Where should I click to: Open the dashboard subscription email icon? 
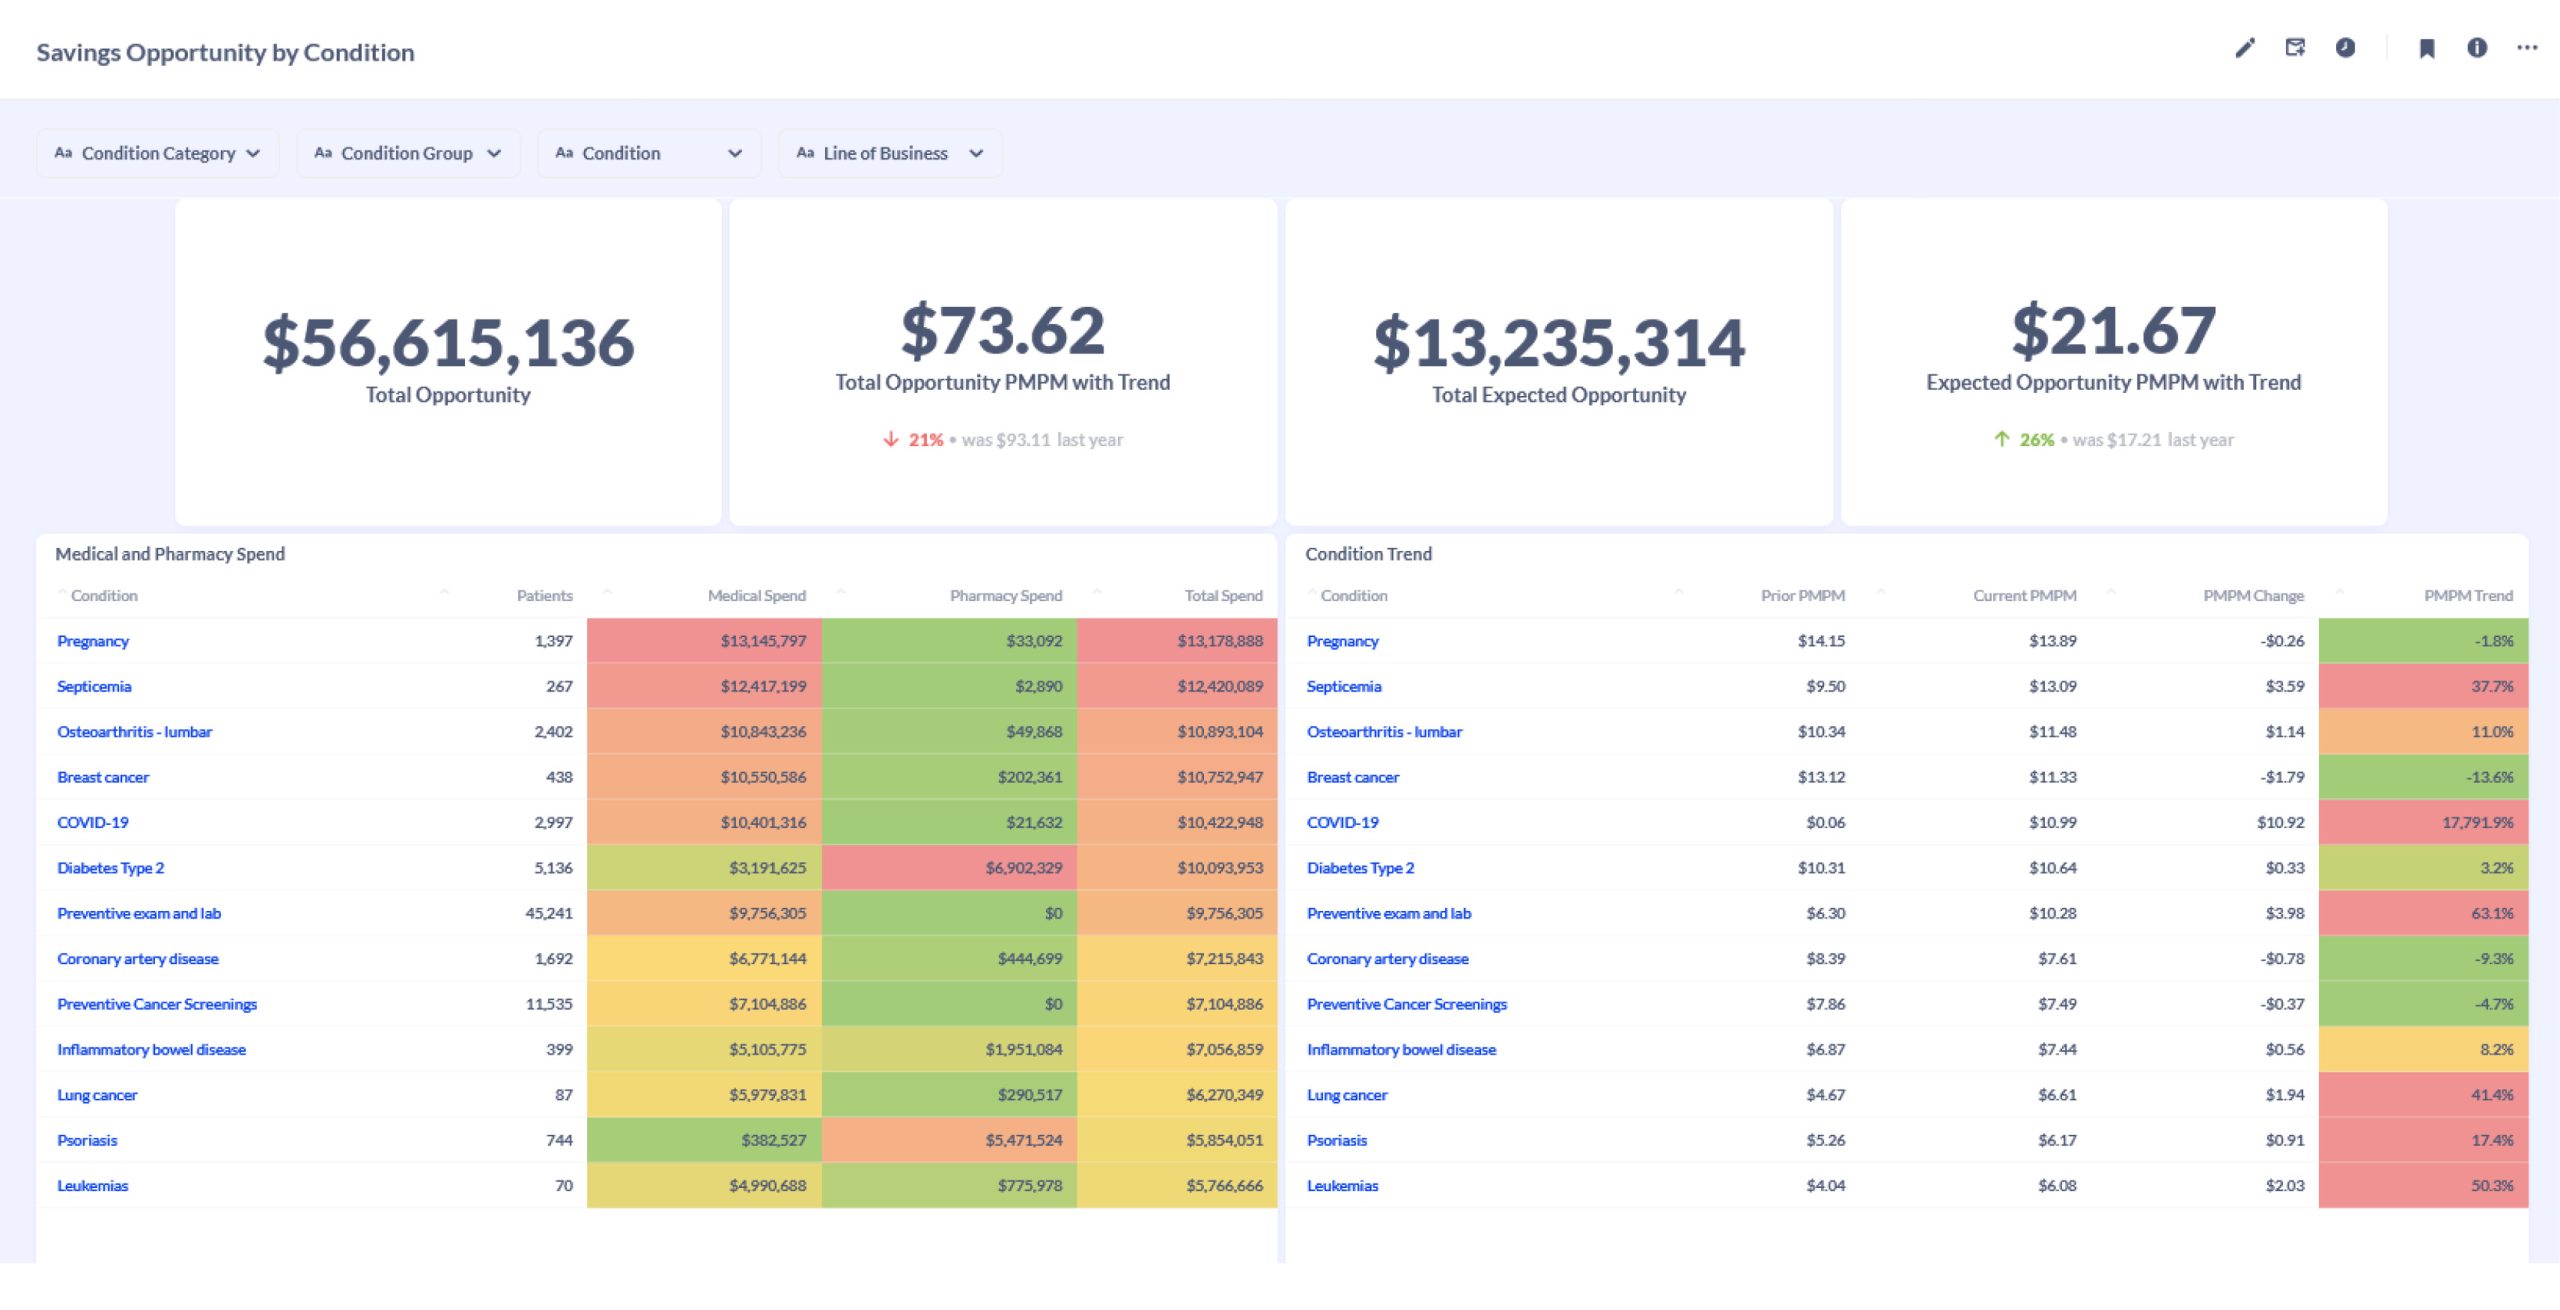click(x=2295, y=48)
